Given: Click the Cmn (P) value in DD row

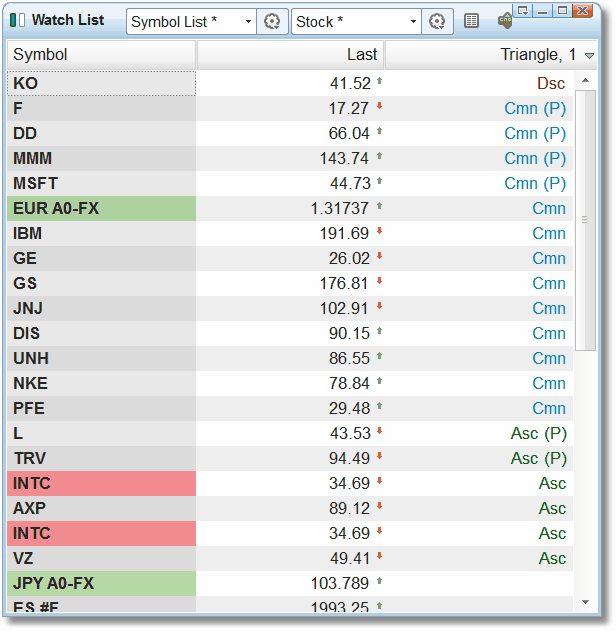Looking at the screenshot, I should (x=536, y=134).
